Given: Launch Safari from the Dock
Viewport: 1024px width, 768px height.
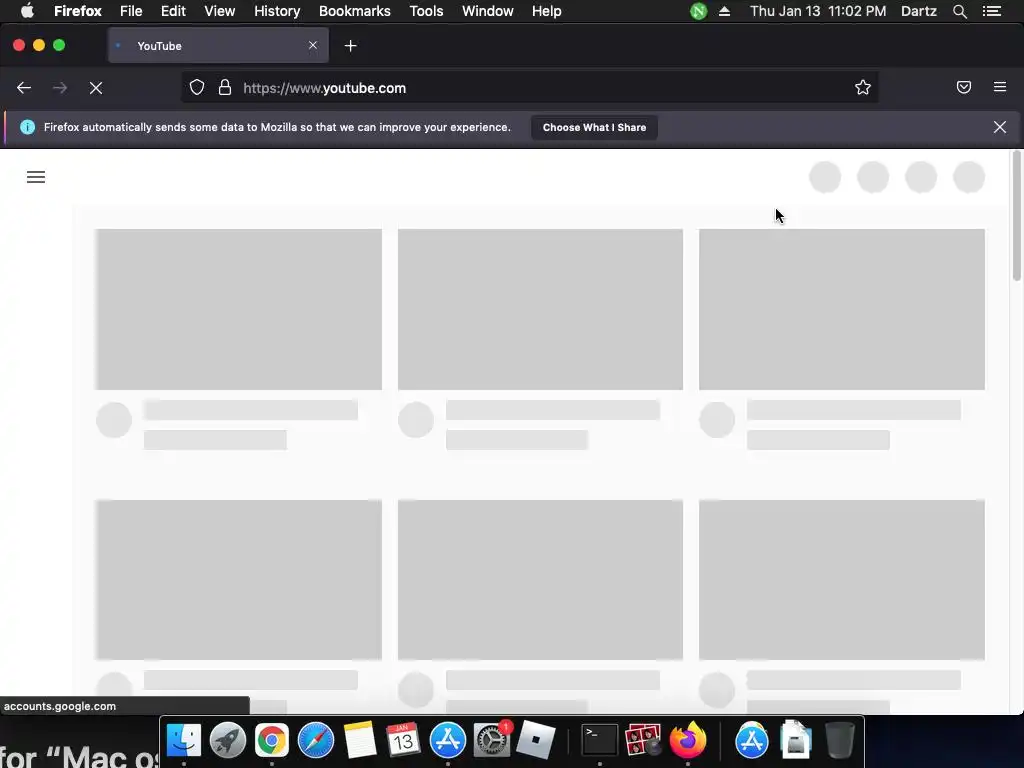Looking at the screenshot, I should pos(315,740).
